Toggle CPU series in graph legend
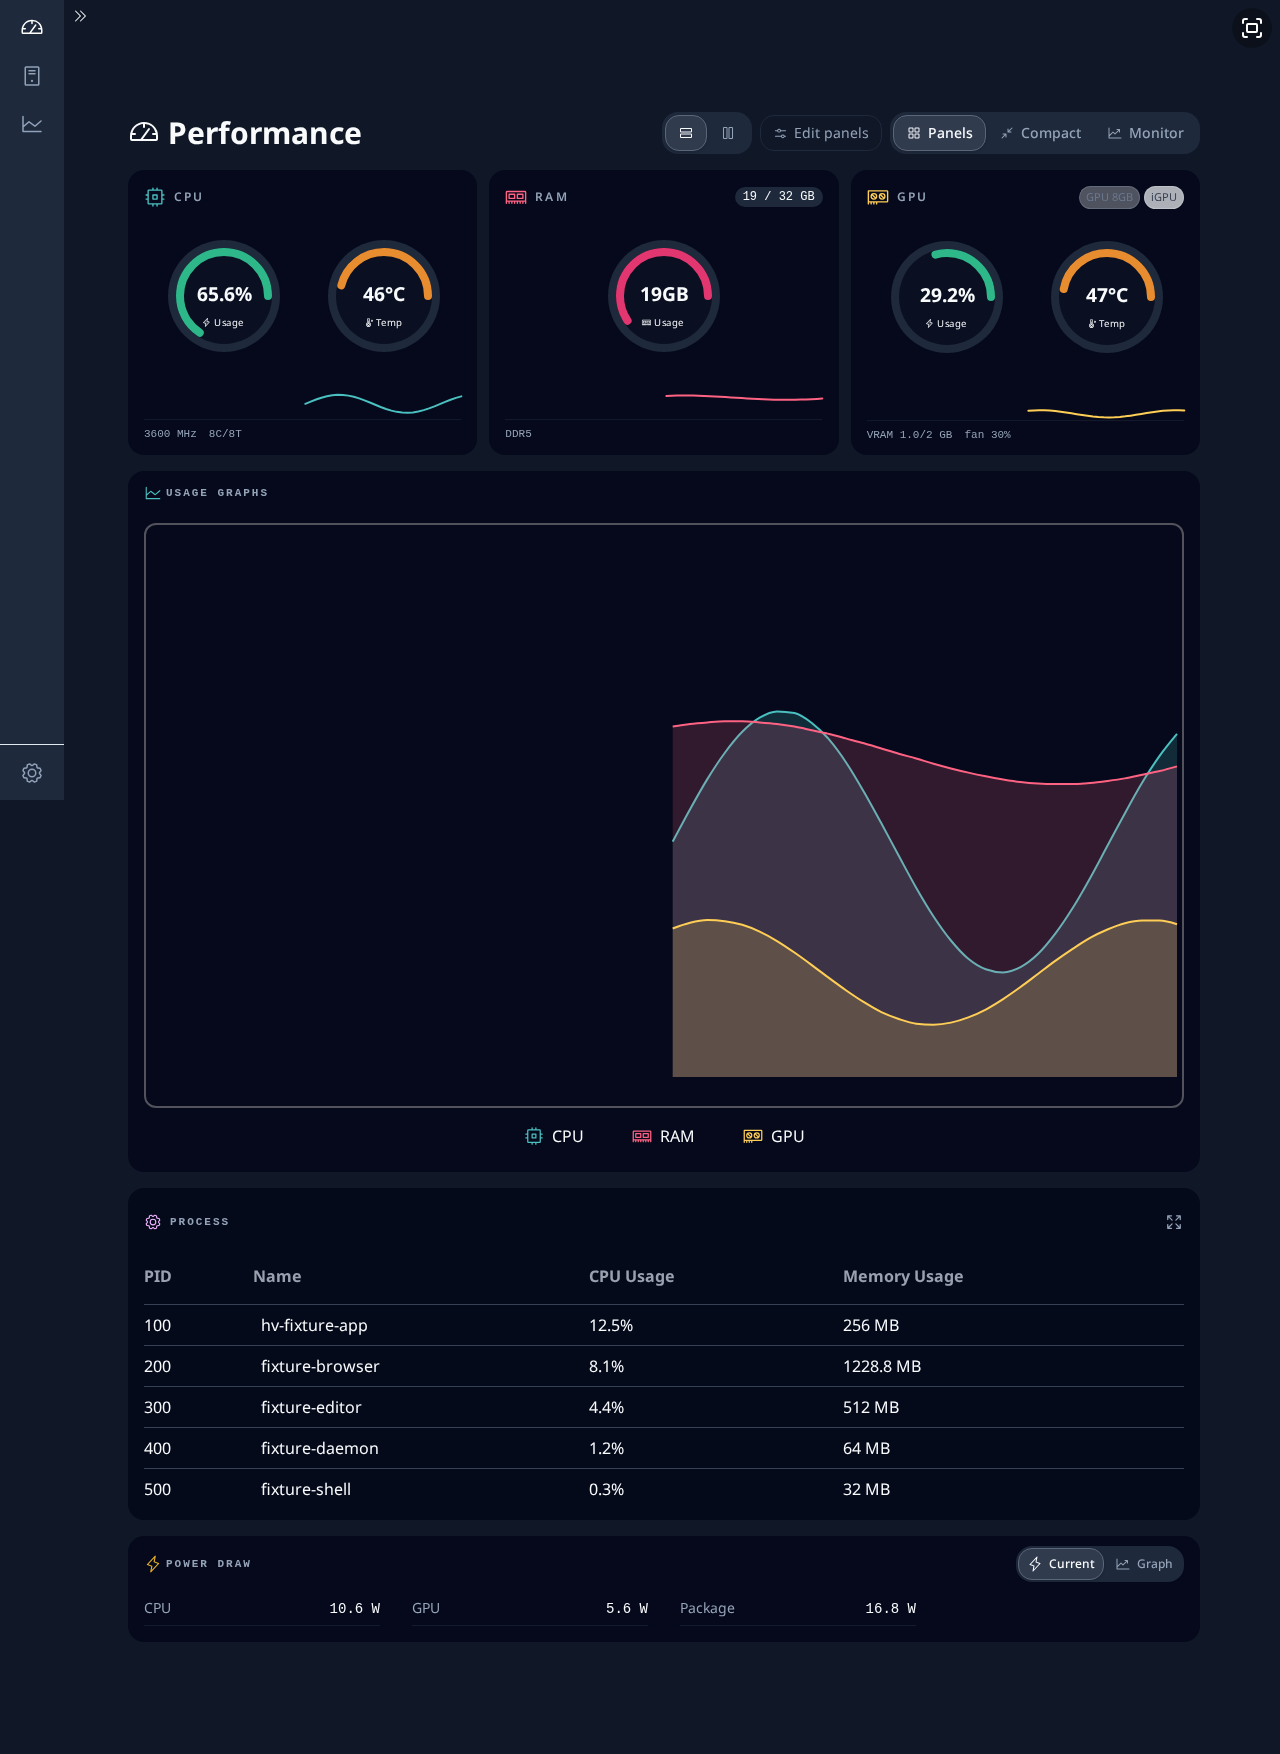This screenshot has height=1754, width=1280. (554, 1136)
